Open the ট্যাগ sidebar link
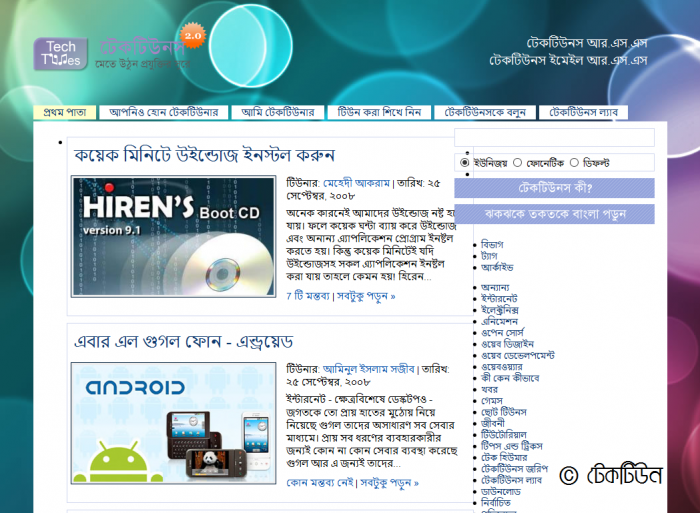Screen dimensions: 700x513 [489, 256]
